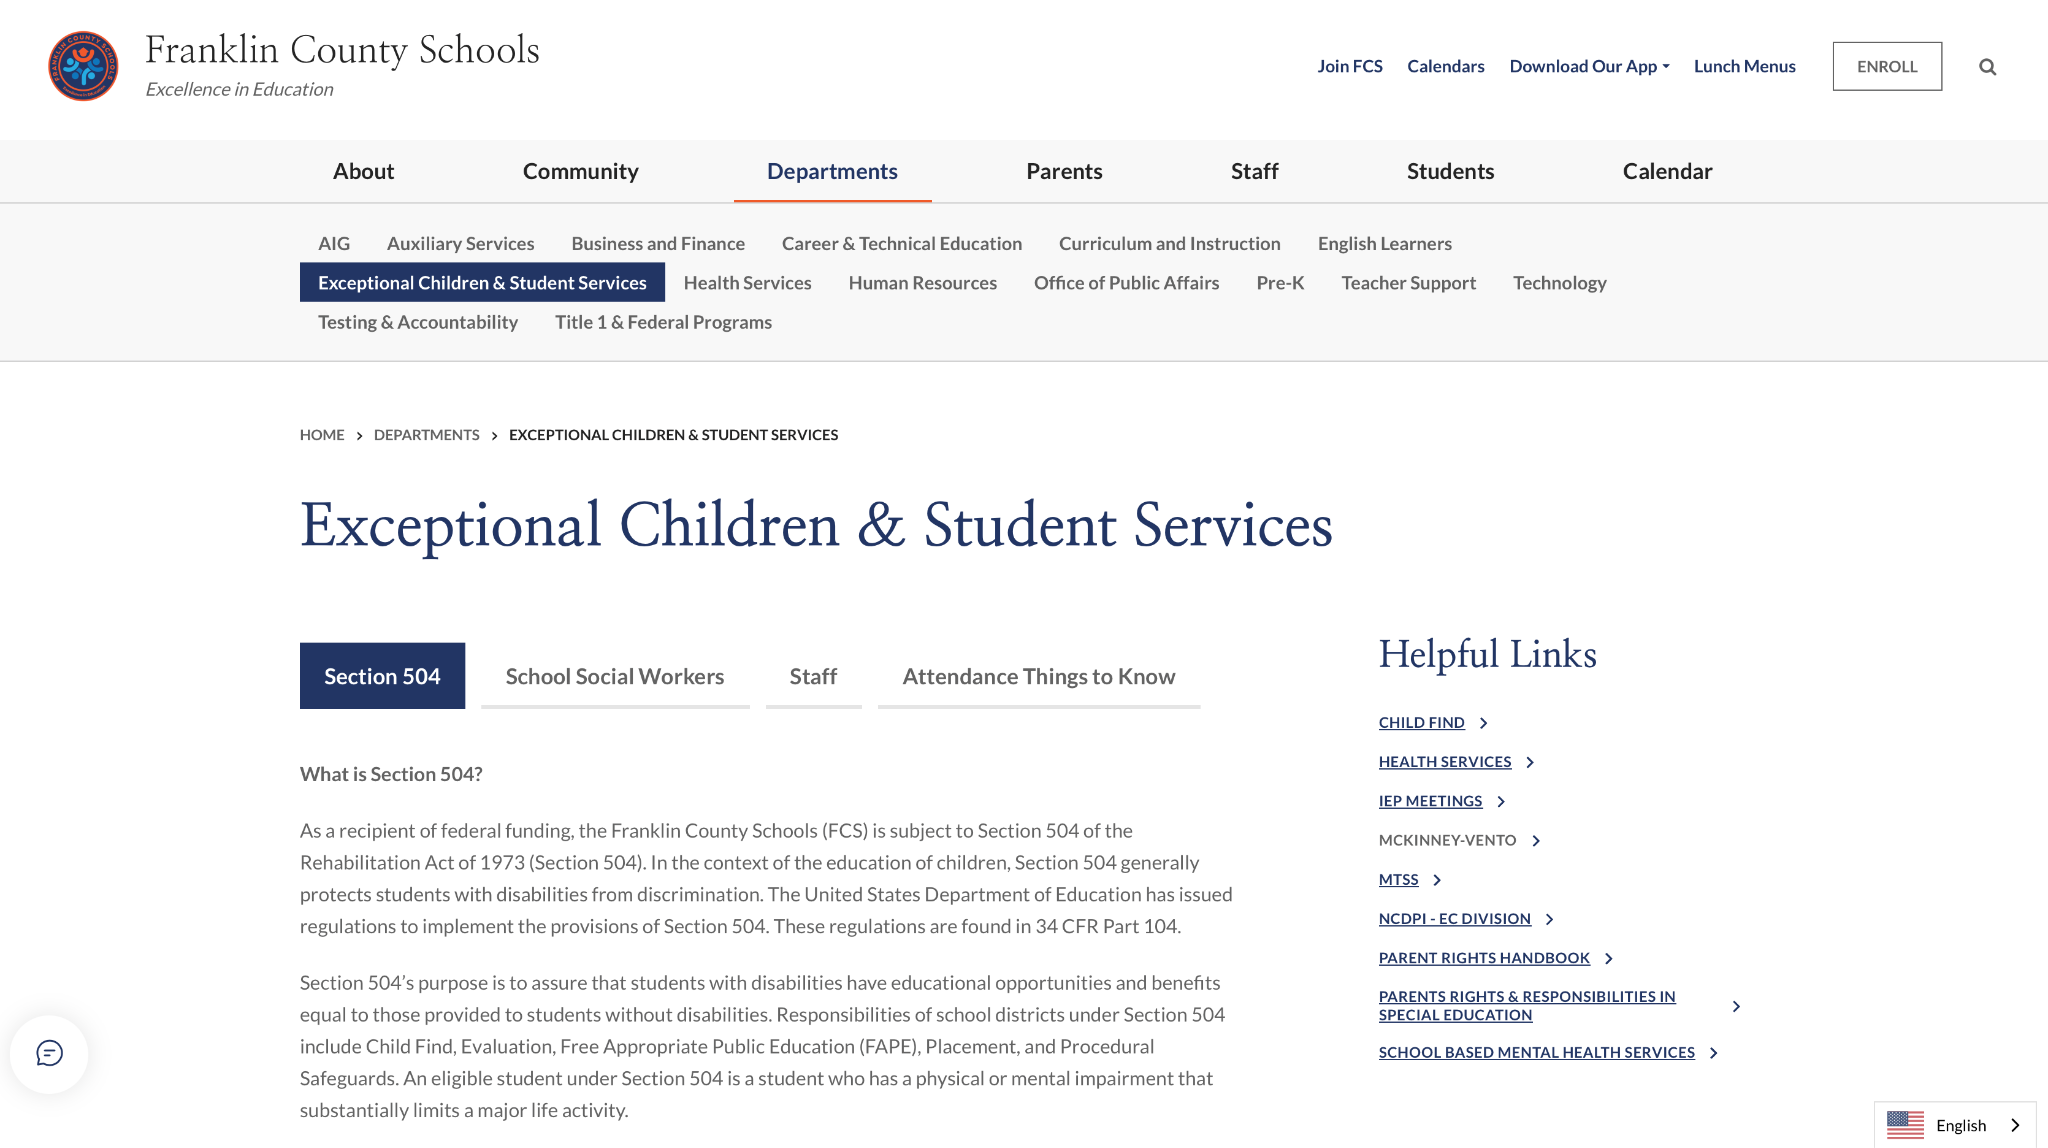The height and width of the screenshot is (1148, 2048).
Task: Open the Join FCS link
Action: [x=1350, y=66]
